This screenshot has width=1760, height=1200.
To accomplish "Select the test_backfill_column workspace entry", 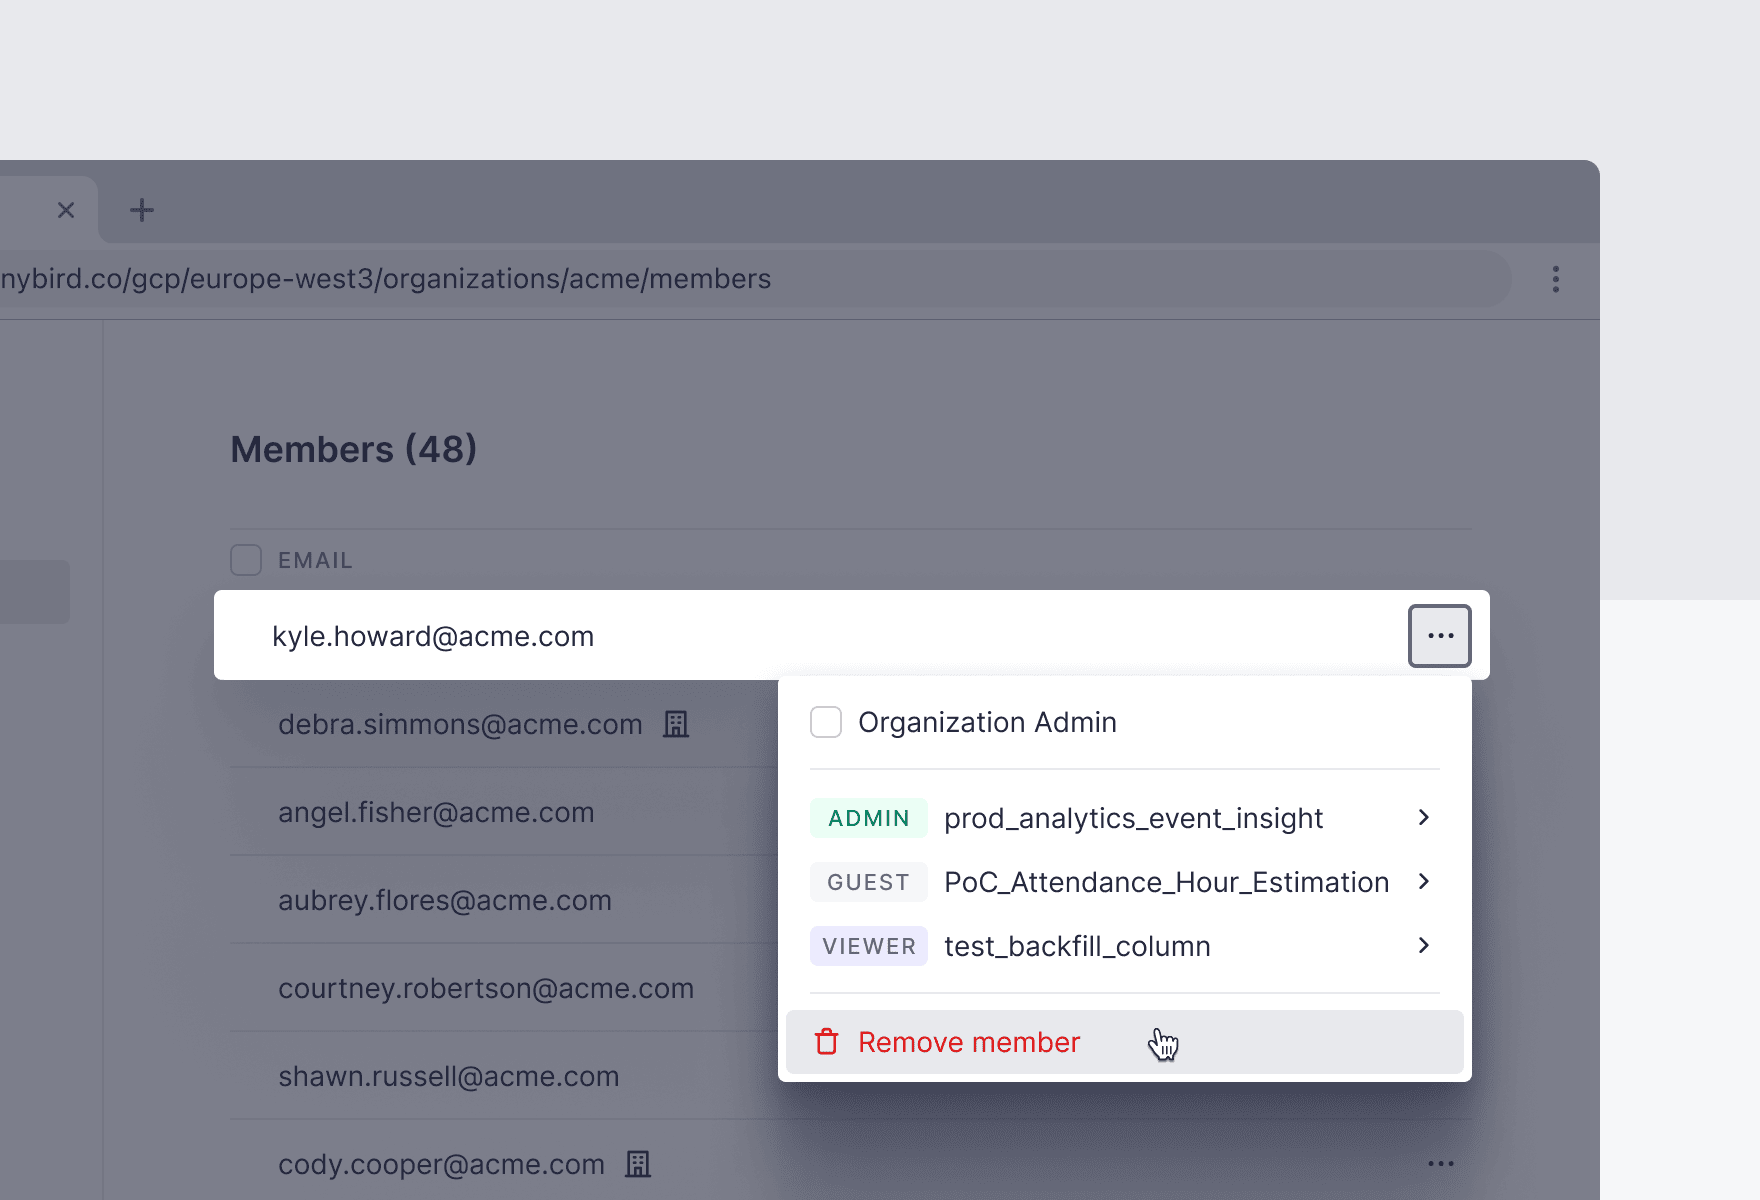I will click(x=1076, y=946).
